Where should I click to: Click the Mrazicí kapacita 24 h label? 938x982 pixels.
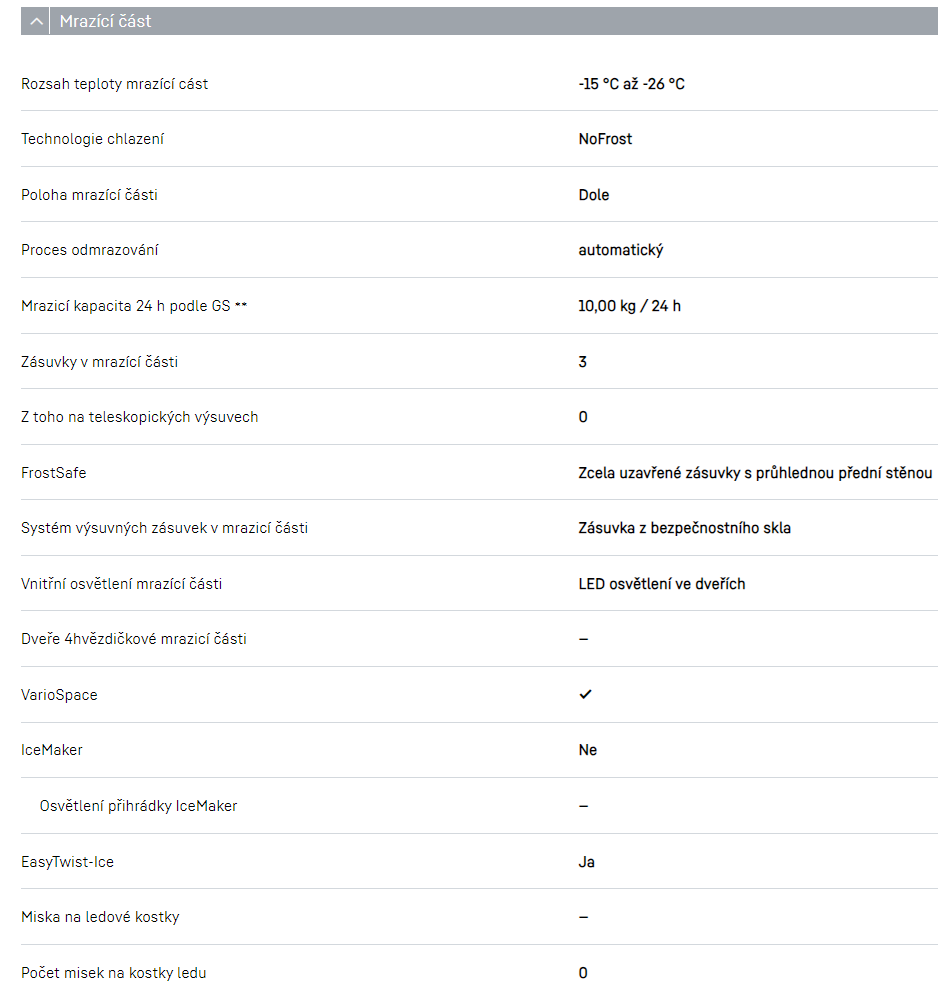click(x=134, y=306)
